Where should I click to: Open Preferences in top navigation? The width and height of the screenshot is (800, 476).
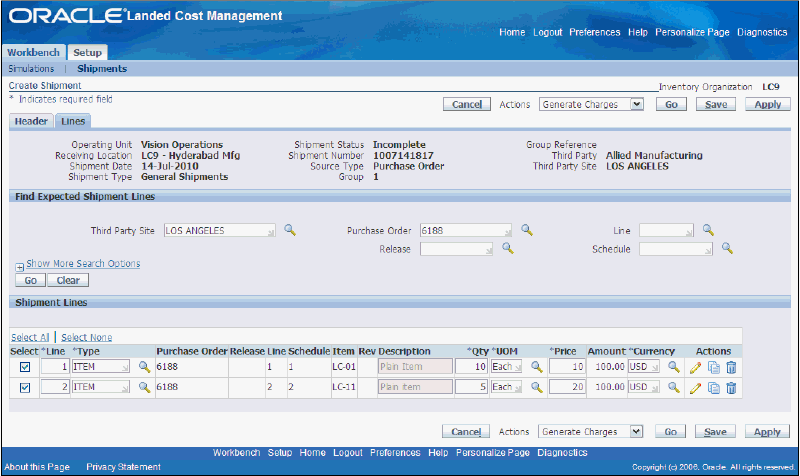594,32
